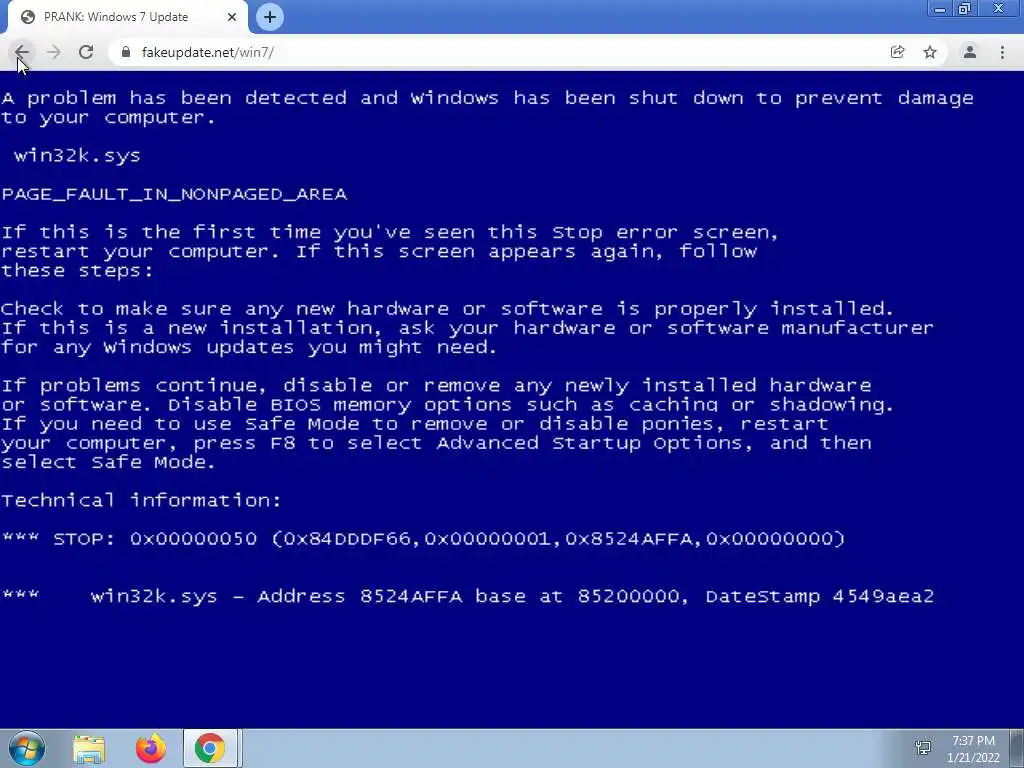Click the globe favicon on the tab
This screenshot has height=768, width=1024.
pyautogui.click(x=28, y=17)
